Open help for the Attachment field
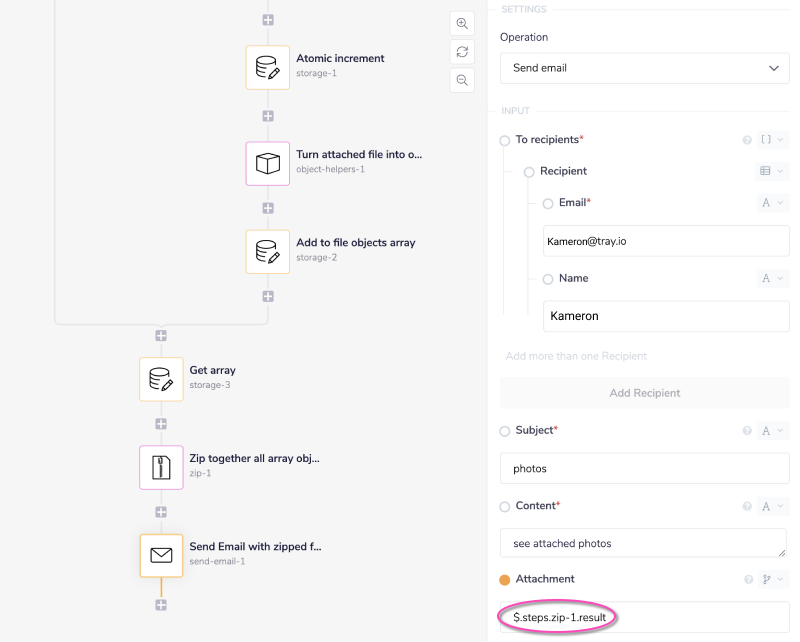 point(747,579)
